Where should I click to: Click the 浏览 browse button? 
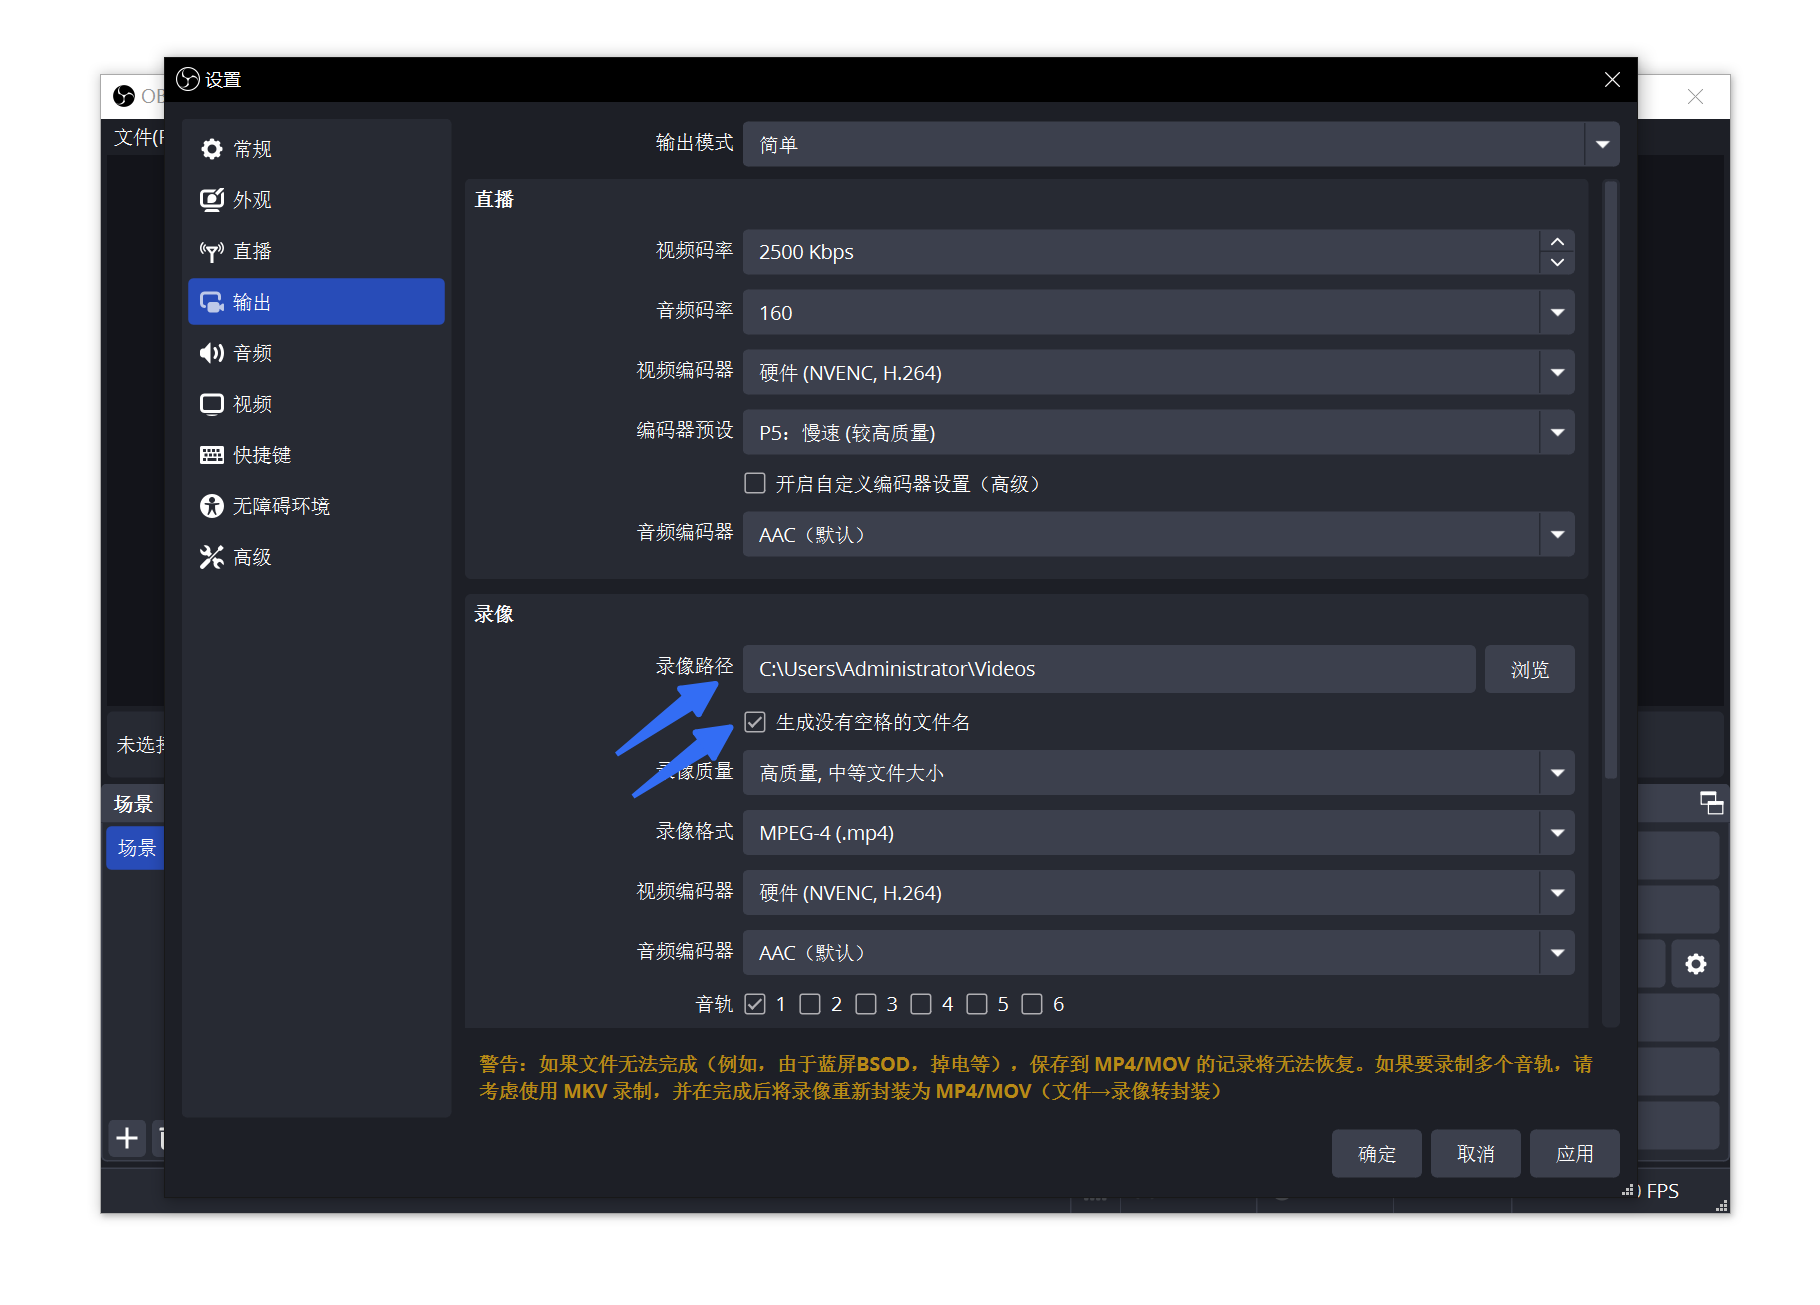click(1529, 669)
